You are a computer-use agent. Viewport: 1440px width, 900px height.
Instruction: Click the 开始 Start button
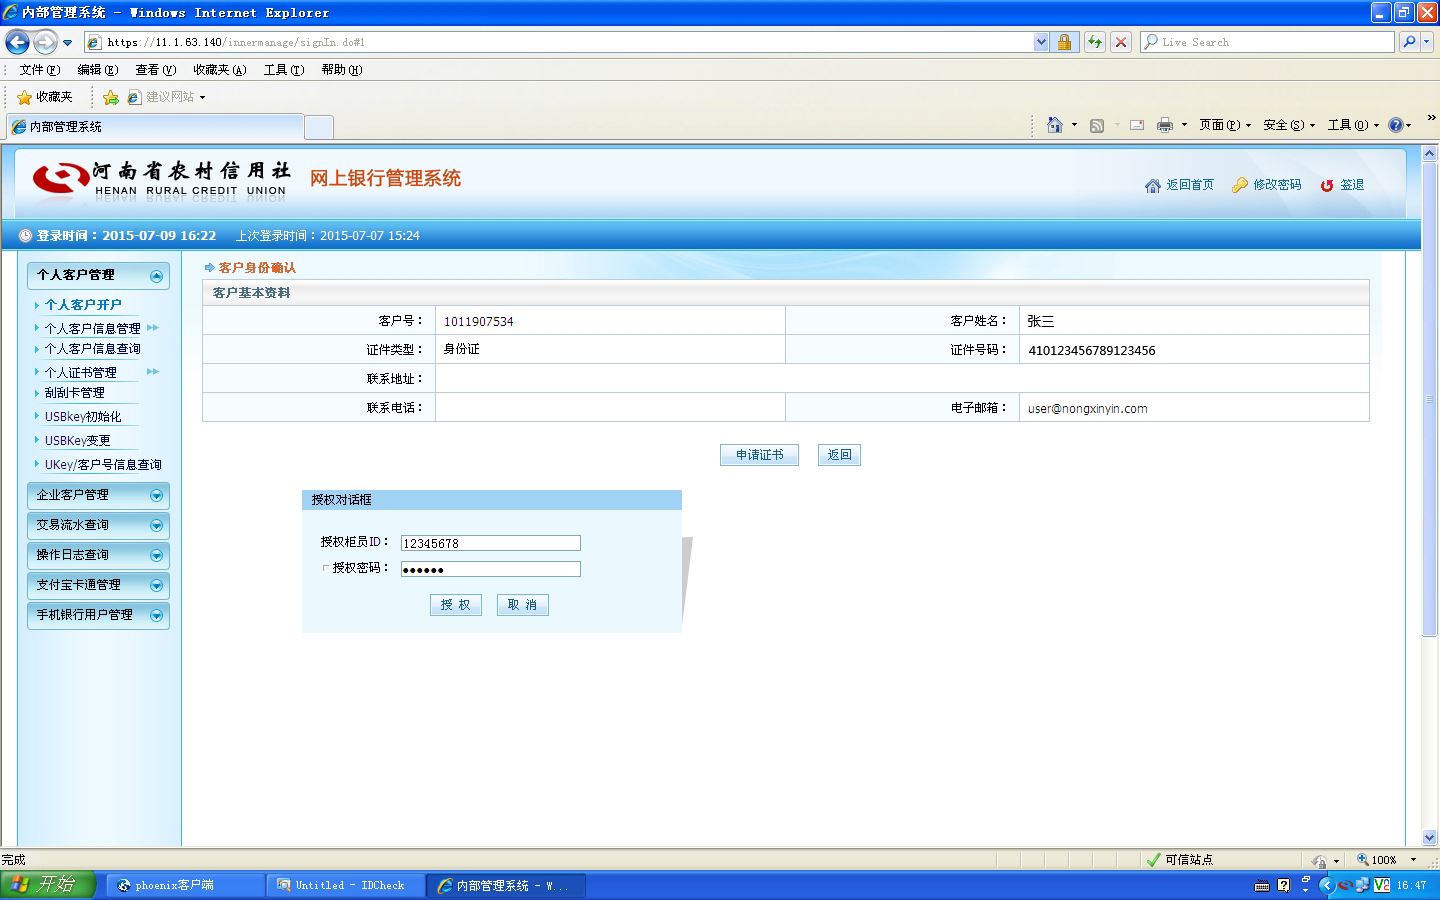pyautogui.click(x=47, y=885)
